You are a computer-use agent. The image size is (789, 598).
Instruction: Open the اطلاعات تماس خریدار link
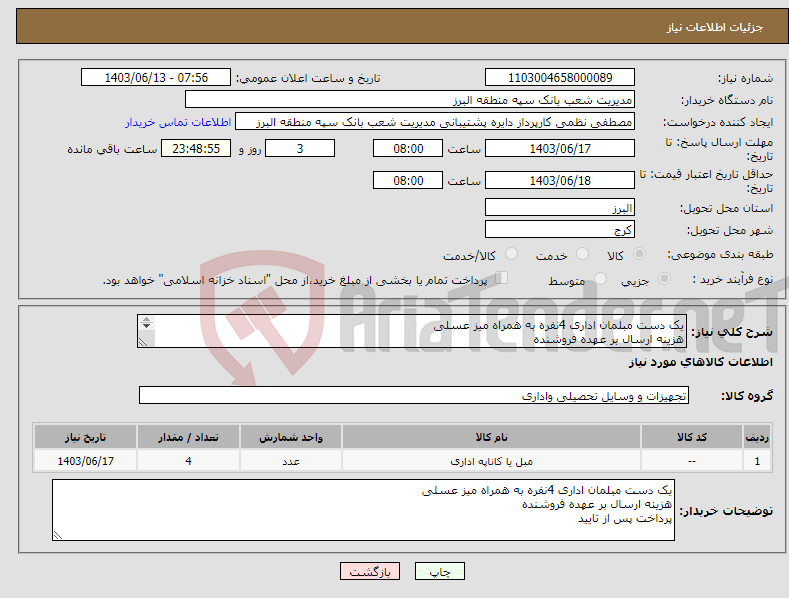[x=178, y=122]
